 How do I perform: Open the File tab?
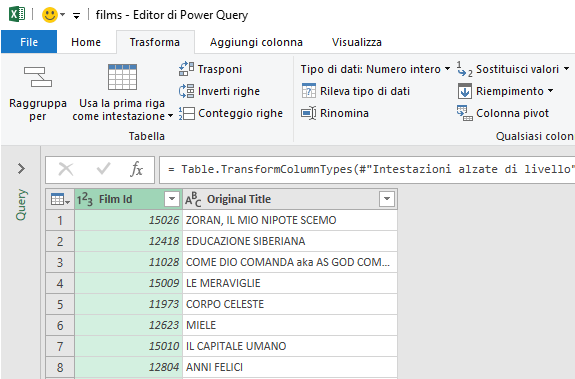pos(29,42)
